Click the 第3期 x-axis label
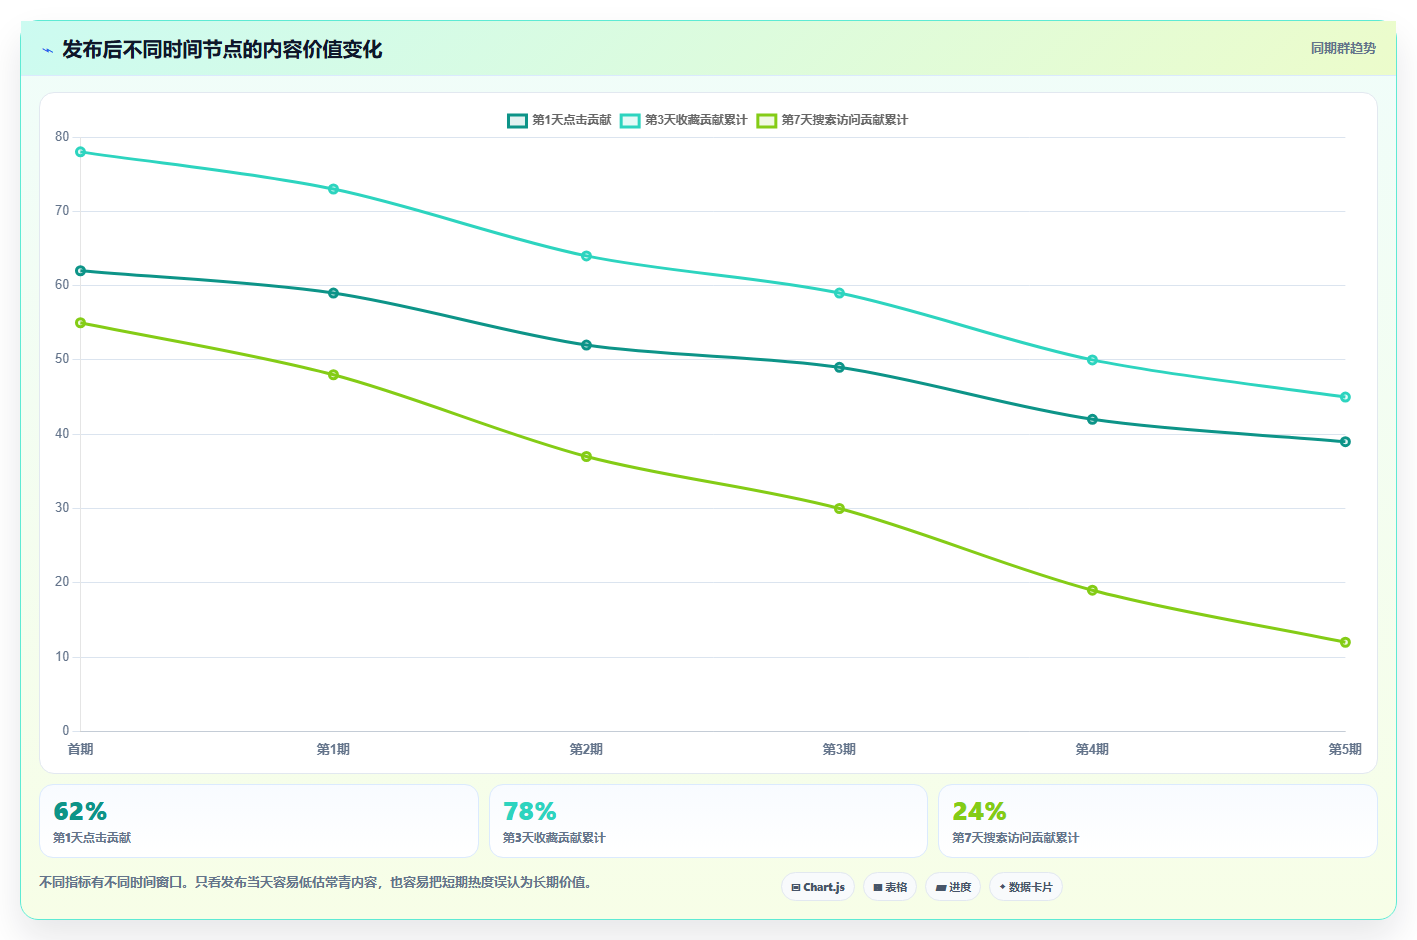The image size is (1417, 940). pyautogui.click(x=840, y=749)
